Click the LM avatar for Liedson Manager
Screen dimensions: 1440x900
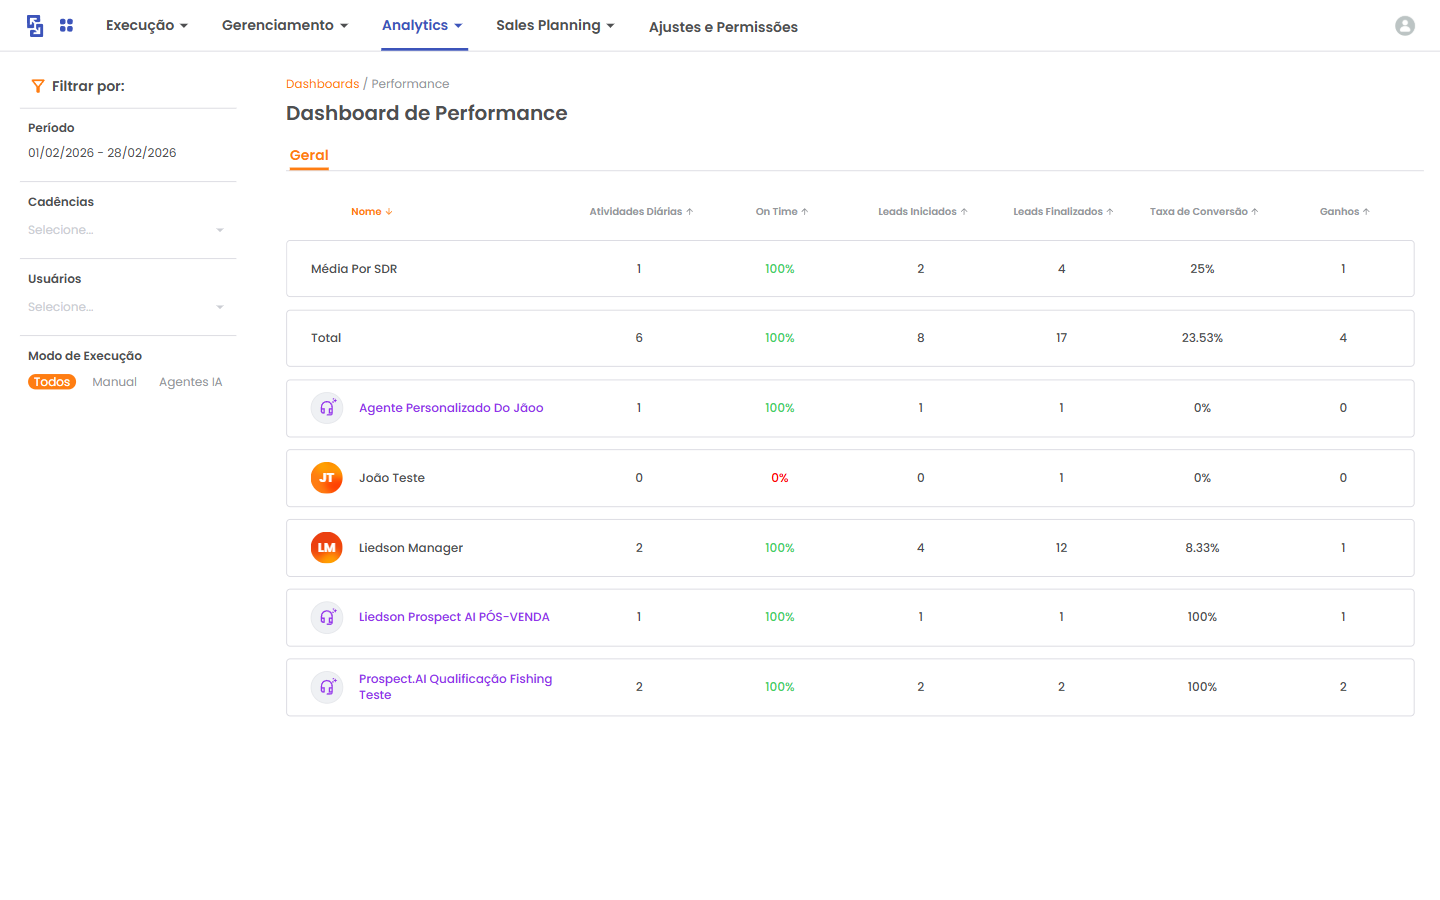click(327, 548)
